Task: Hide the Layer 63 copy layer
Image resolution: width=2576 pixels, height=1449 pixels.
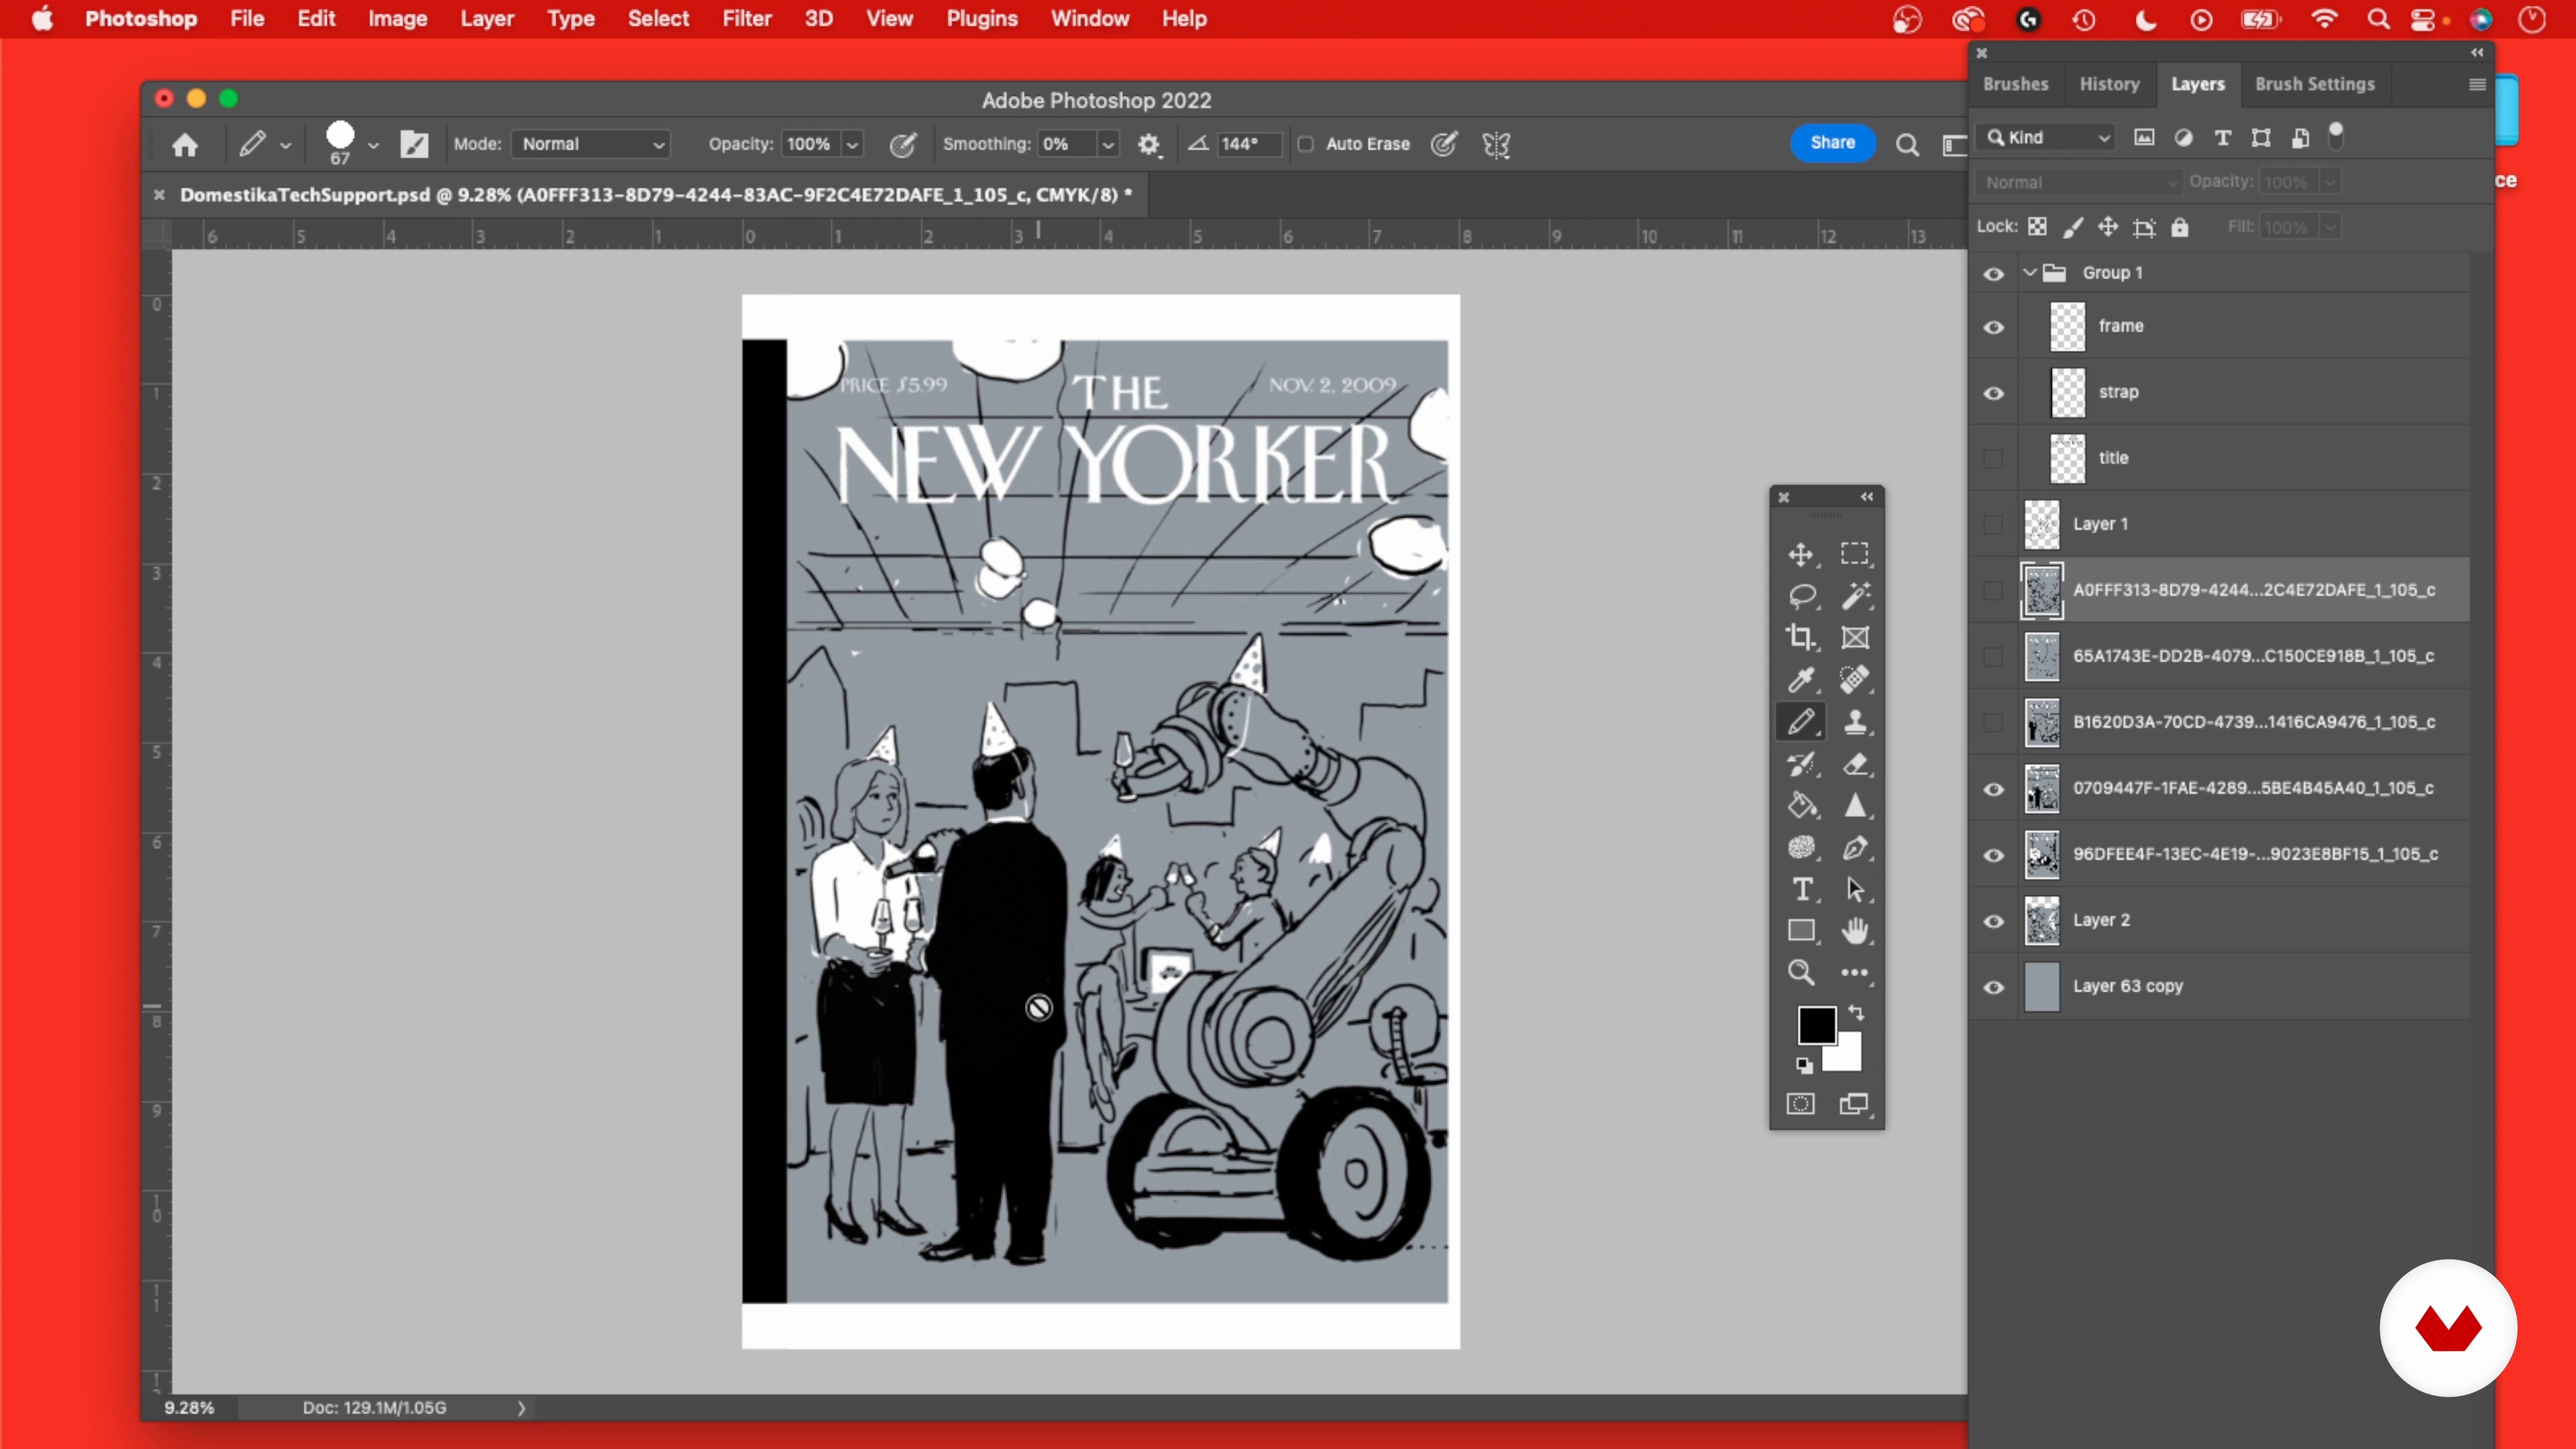Action: [1994, 988]
